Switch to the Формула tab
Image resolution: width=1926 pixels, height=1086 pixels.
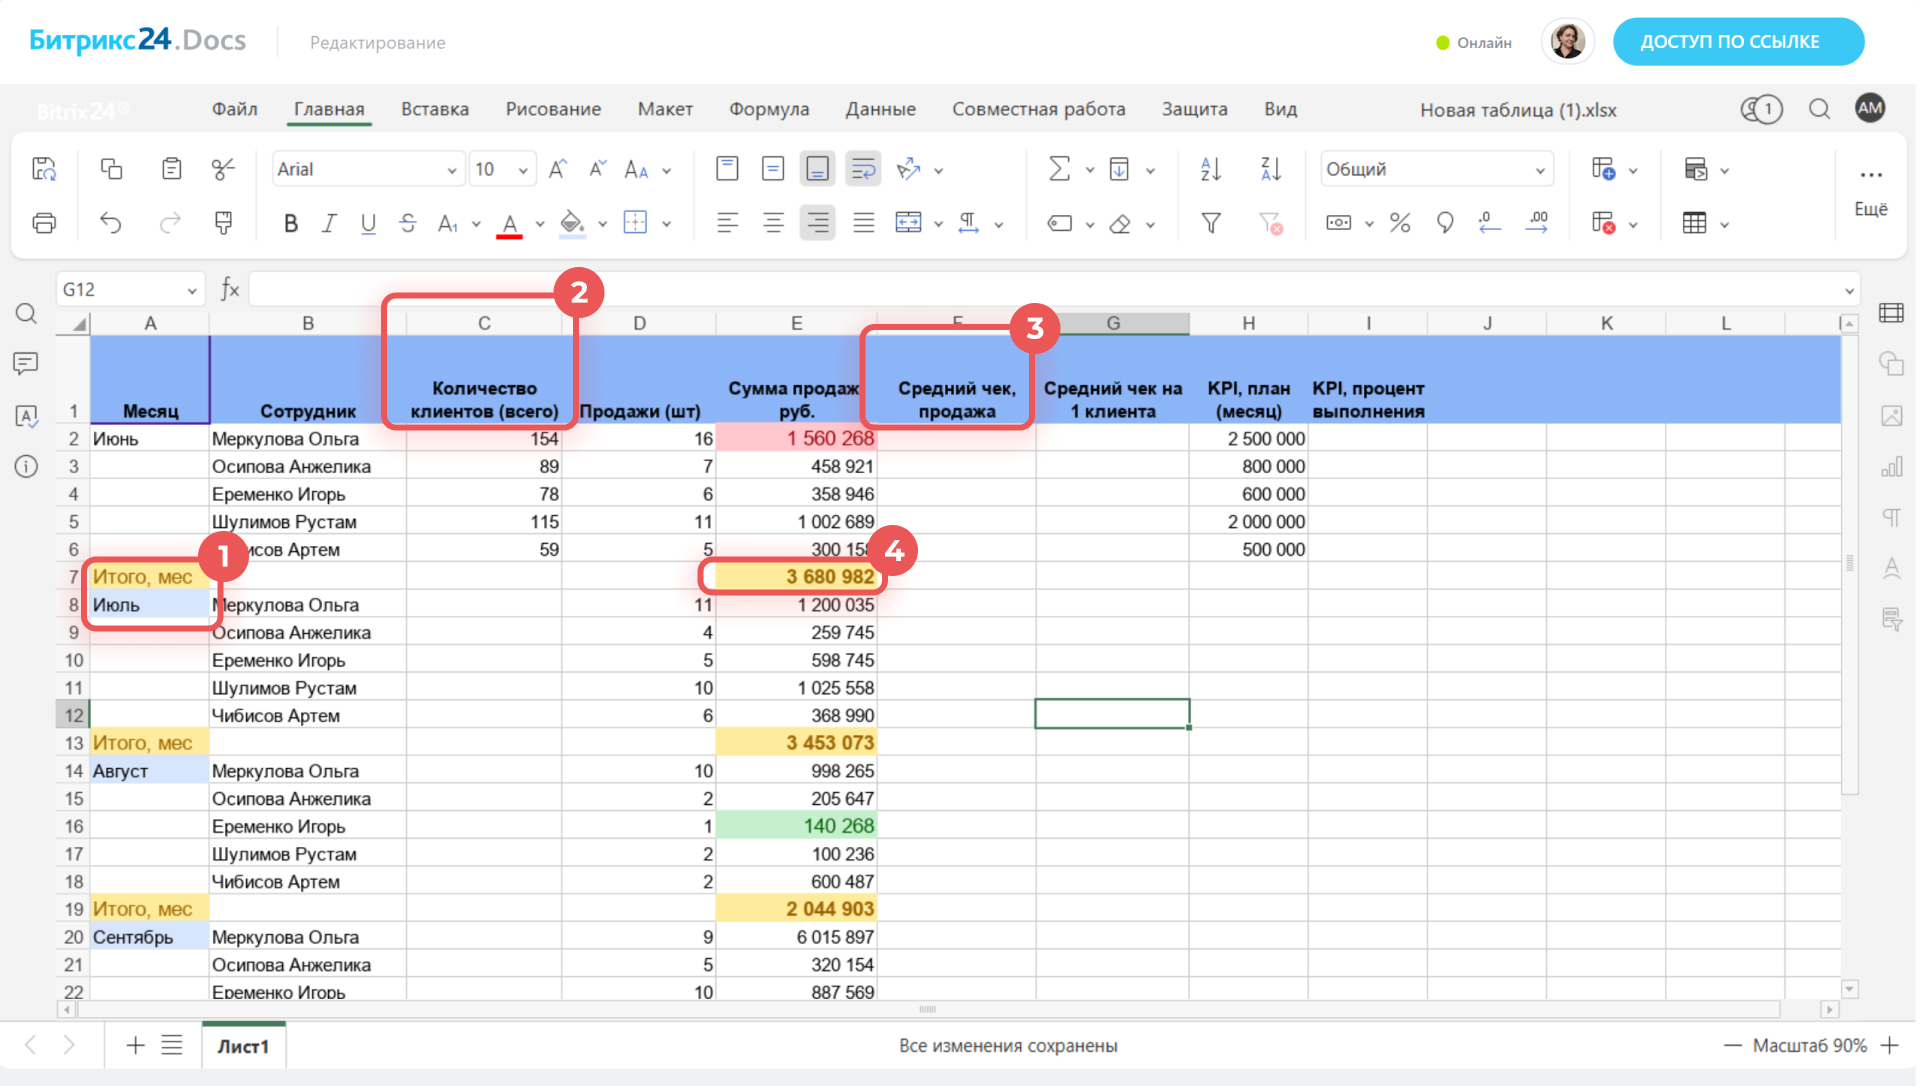(769, 109)
